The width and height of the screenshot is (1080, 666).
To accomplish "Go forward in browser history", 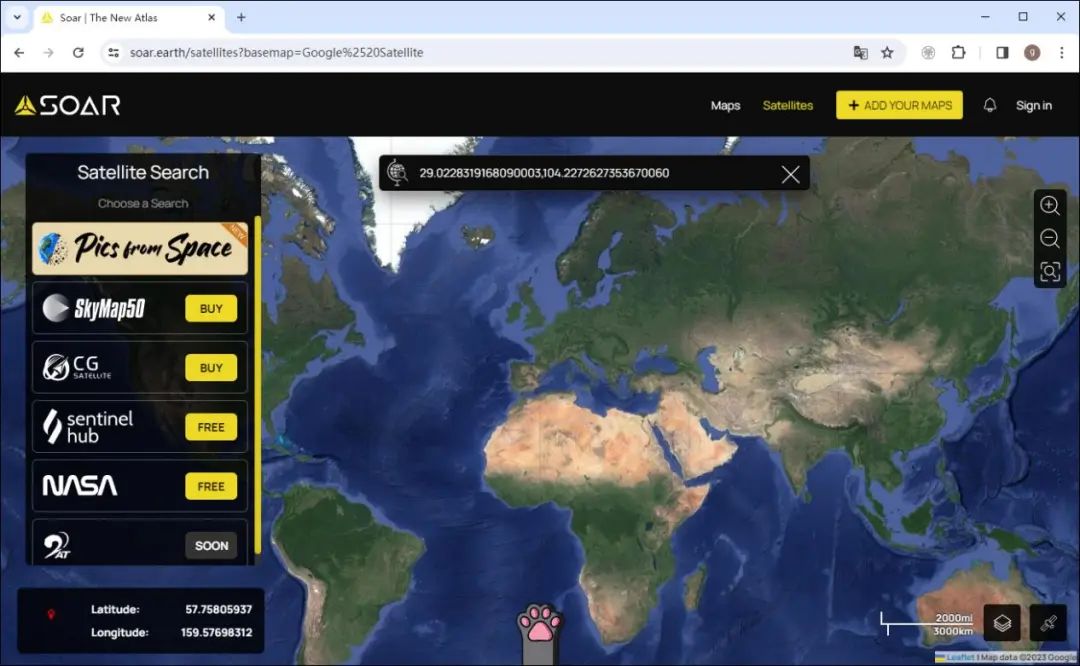I will [48, 52].
